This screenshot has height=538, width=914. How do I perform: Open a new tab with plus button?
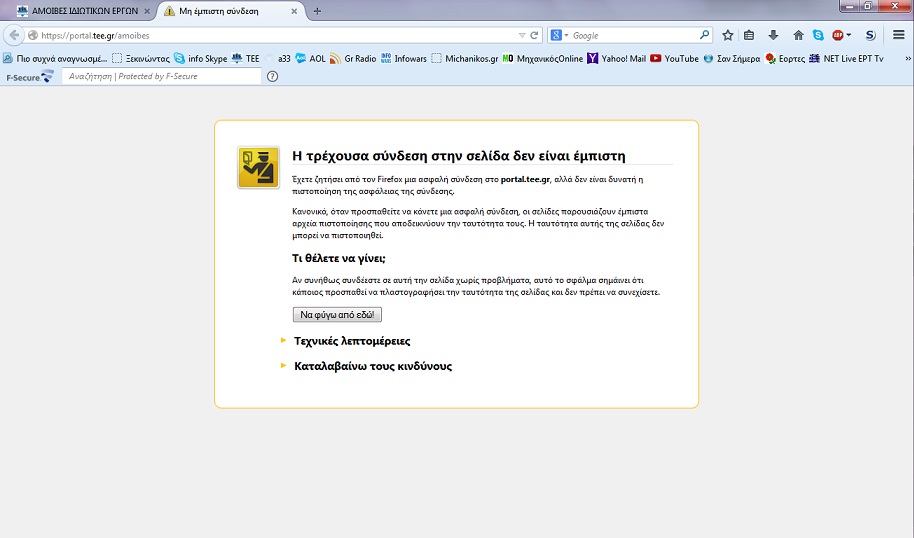(317, 11)
